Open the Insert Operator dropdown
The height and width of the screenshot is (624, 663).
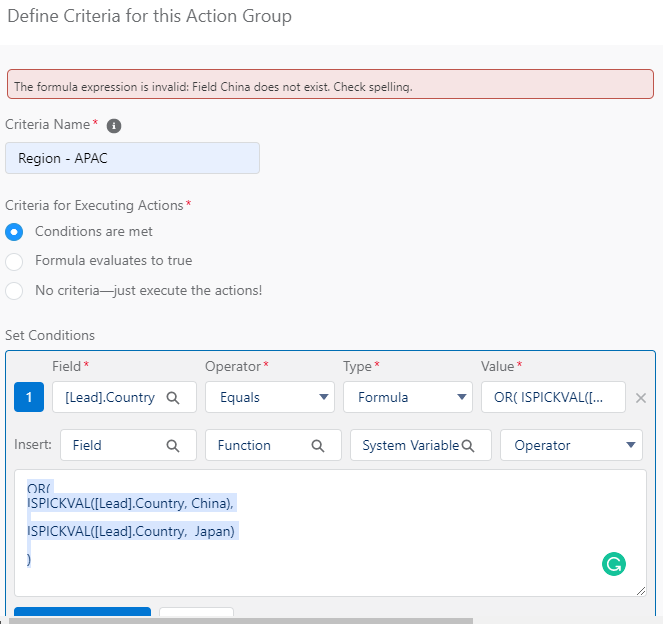point(571,445)
